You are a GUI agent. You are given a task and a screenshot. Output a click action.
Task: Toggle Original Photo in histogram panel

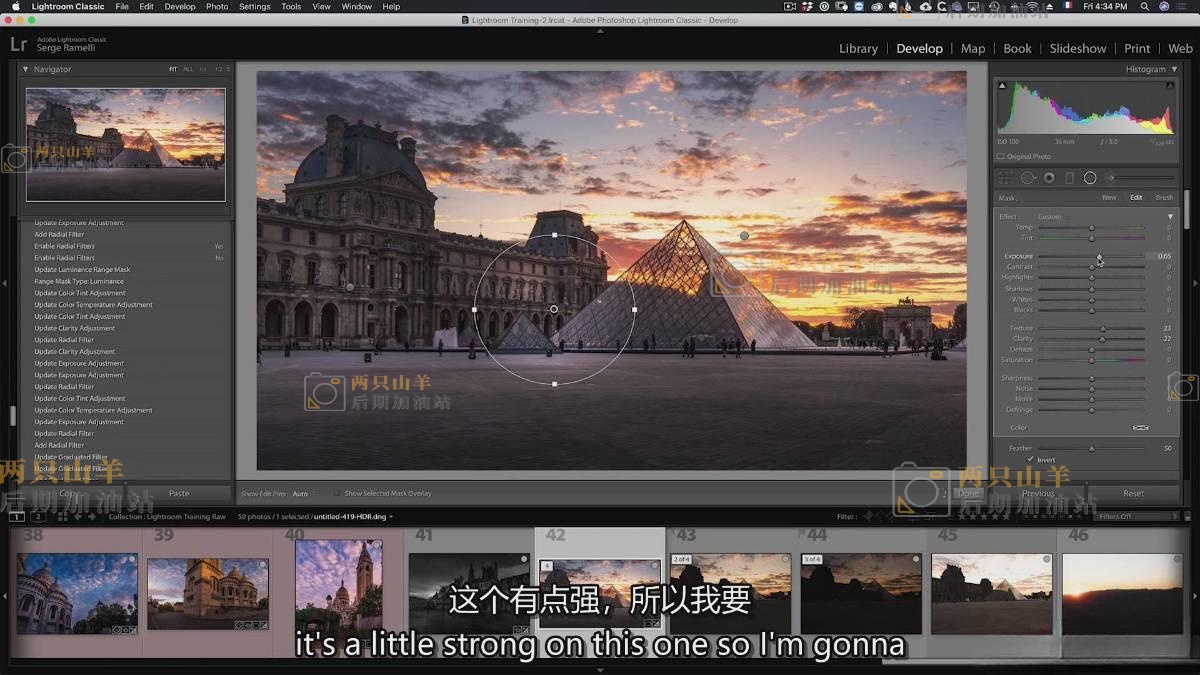tap(1001, 157)
